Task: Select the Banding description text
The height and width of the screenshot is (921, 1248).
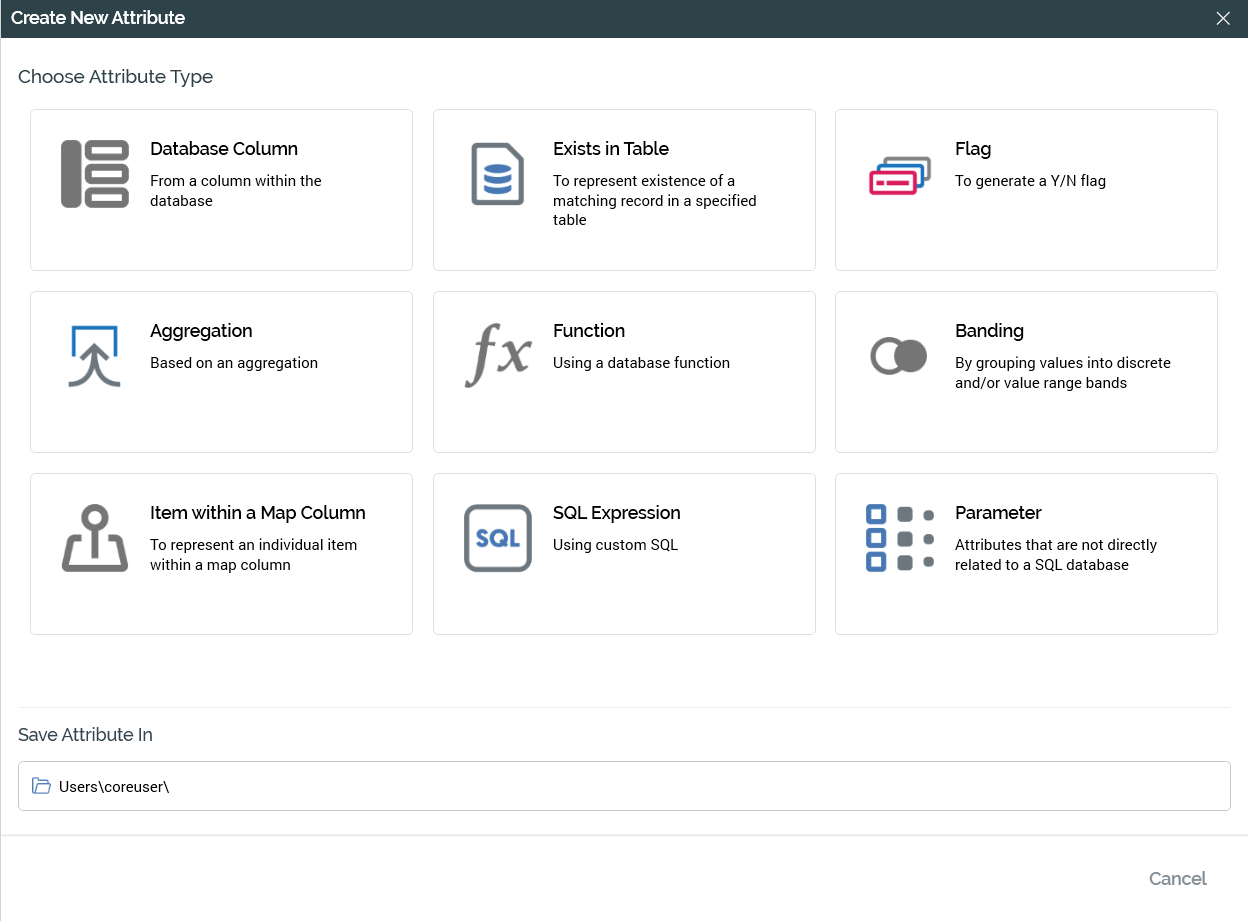Action: click(1062, 373)
